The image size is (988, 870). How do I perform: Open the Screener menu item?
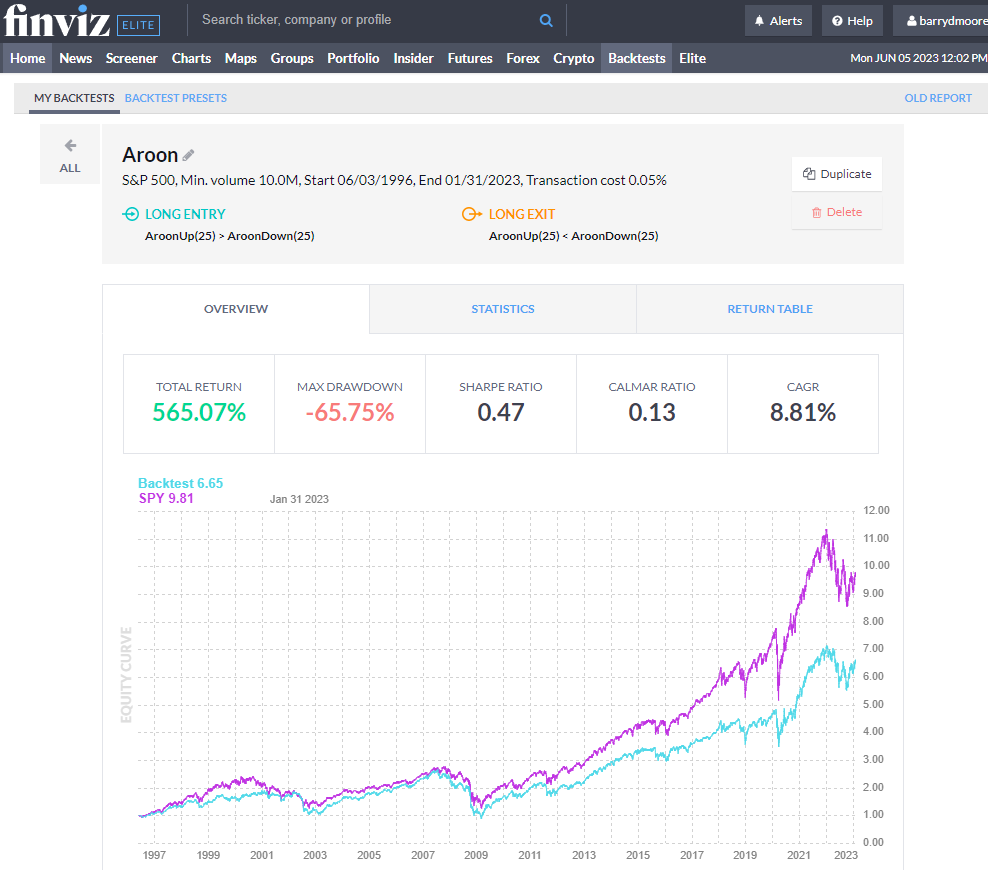click(131, 58)
